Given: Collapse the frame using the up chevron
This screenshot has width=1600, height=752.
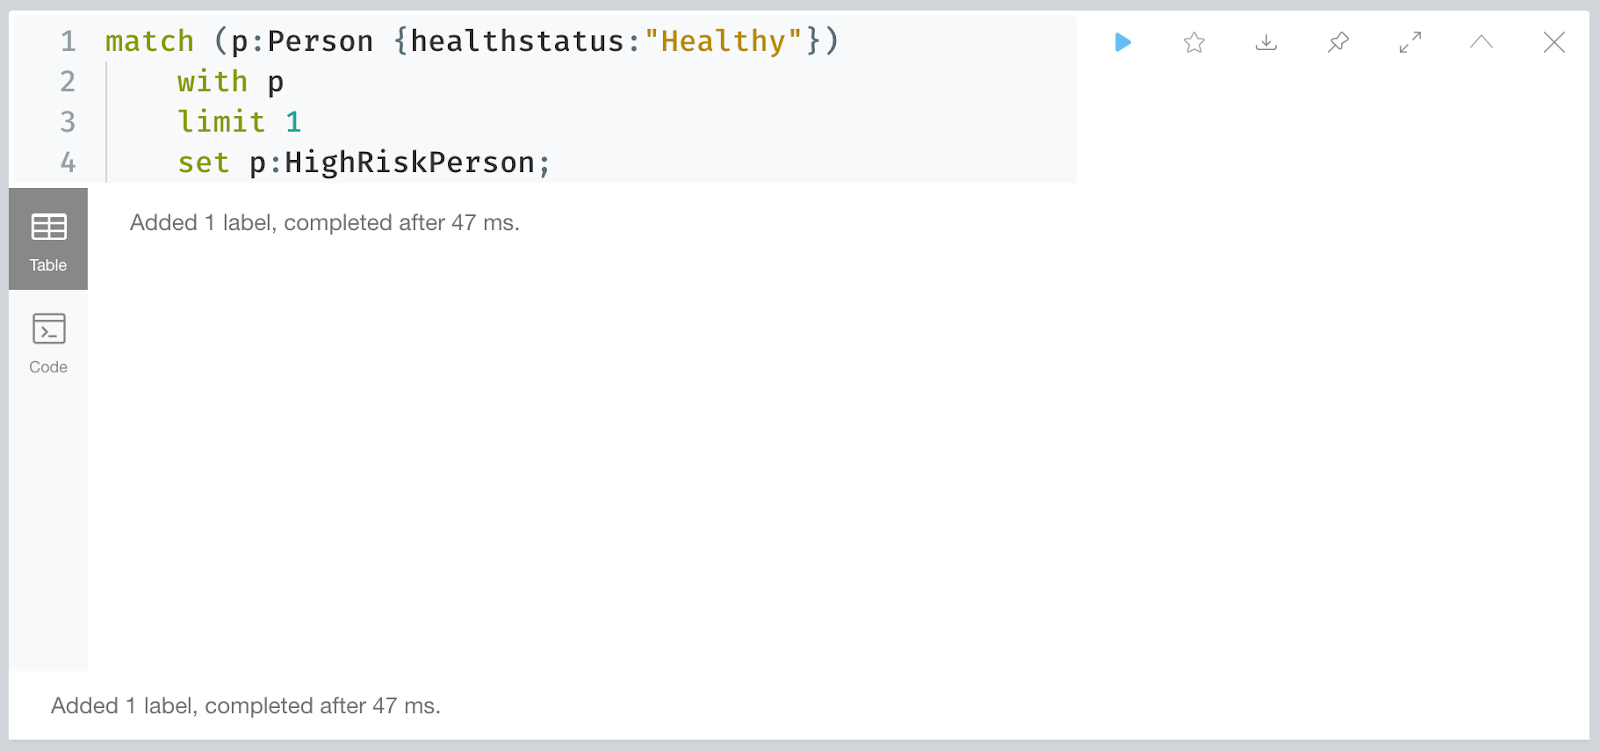Looking at the screenshot, I should point(1481,42).
